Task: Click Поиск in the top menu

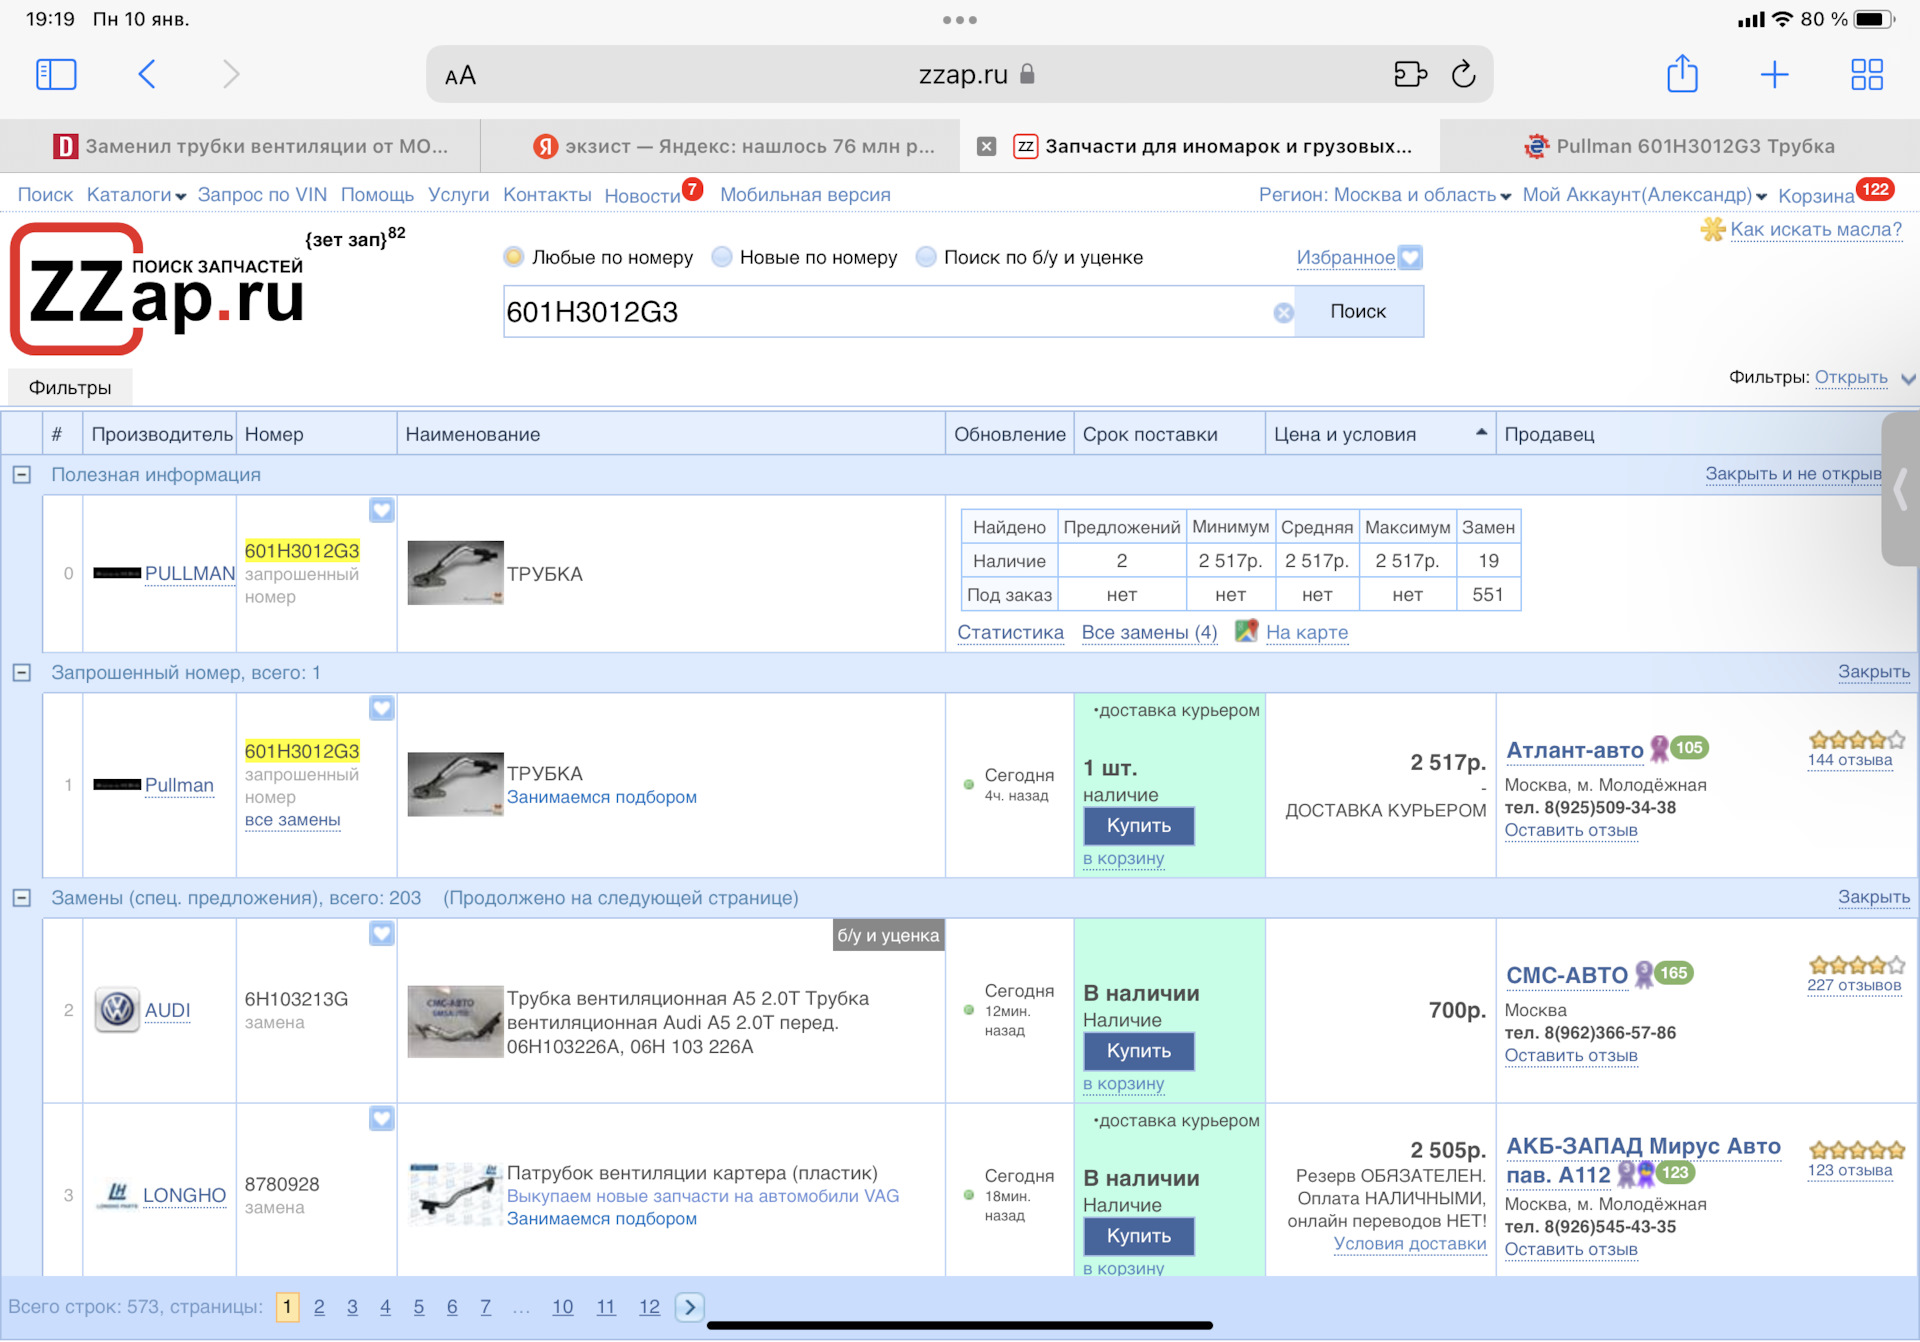Action: pyautogui.click(x=45, y=195)
